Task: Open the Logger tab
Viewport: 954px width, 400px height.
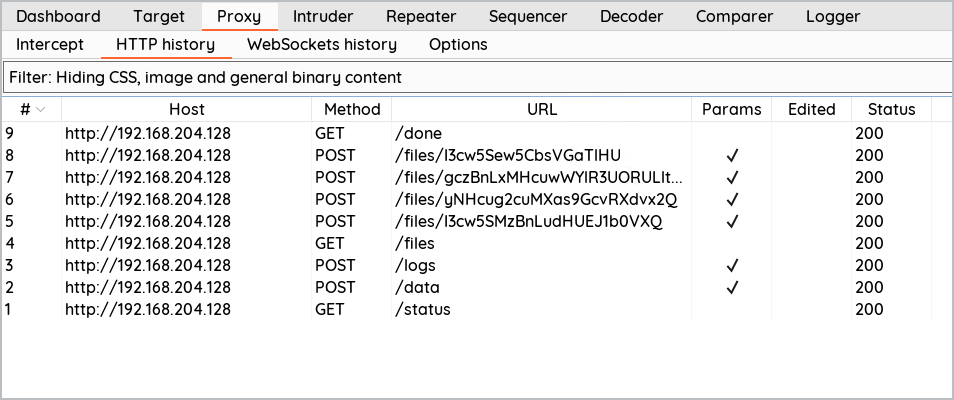Action: click(x=833, y=16)
